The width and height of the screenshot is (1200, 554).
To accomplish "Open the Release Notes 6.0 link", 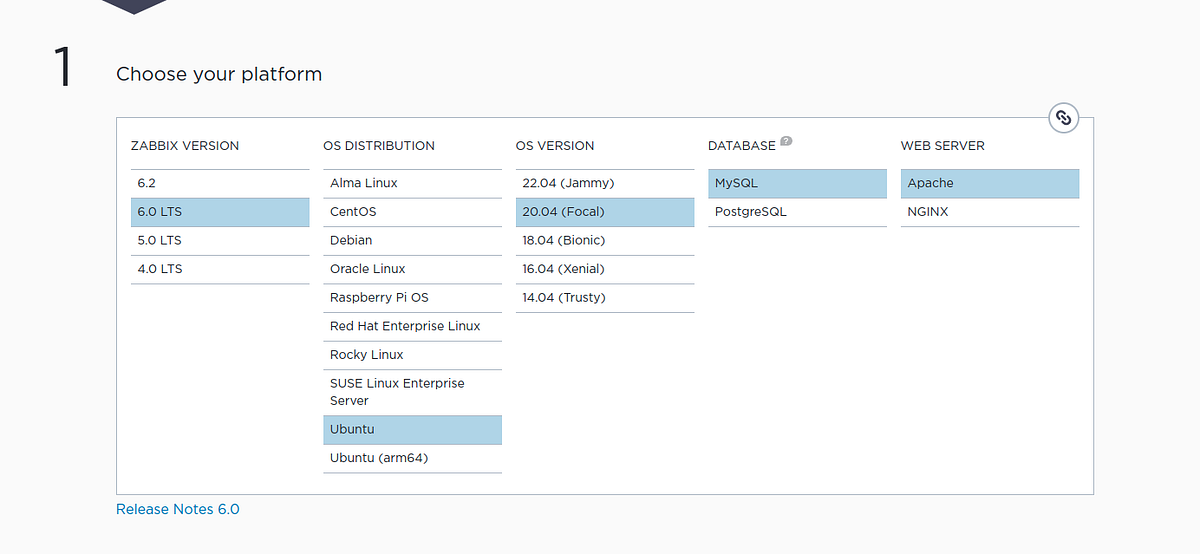I will (x=178, y=509).
